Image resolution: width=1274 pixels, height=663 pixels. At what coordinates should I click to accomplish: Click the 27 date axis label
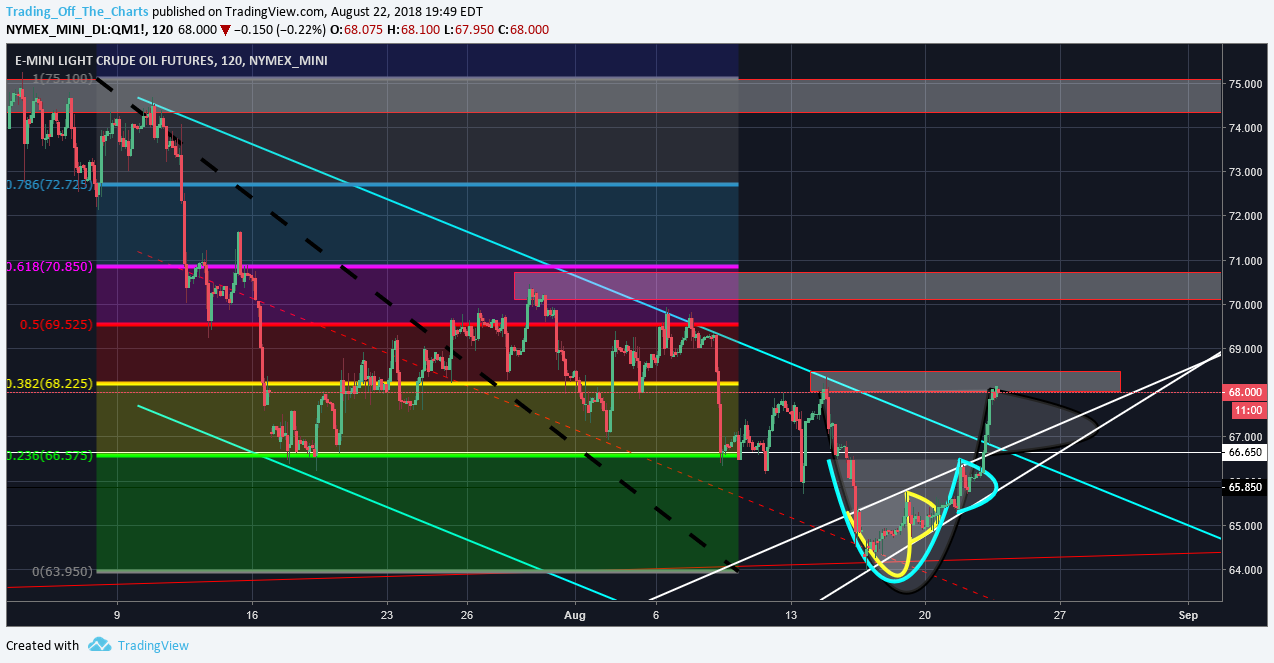(x=1060, y=613)
